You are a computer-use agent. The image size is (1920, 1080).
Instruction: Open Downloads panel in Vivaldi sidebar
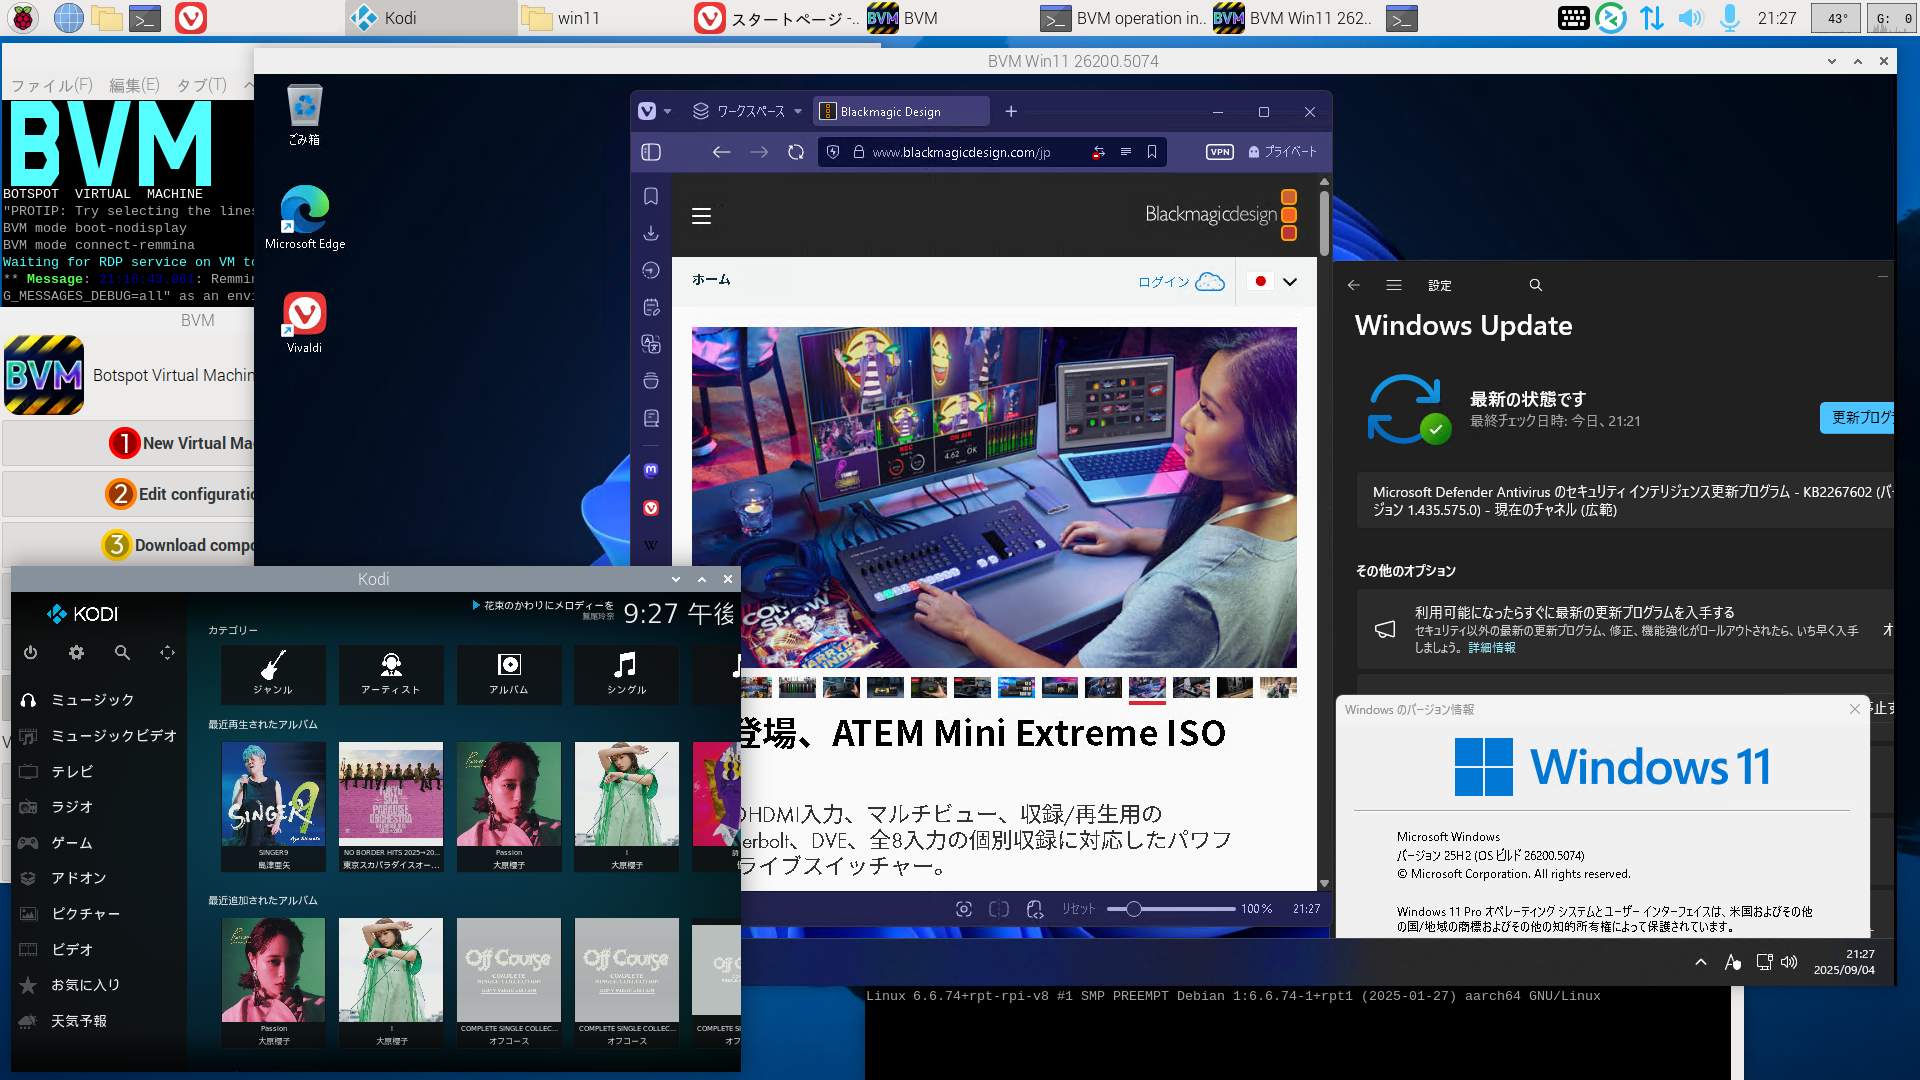click(651, 233)
